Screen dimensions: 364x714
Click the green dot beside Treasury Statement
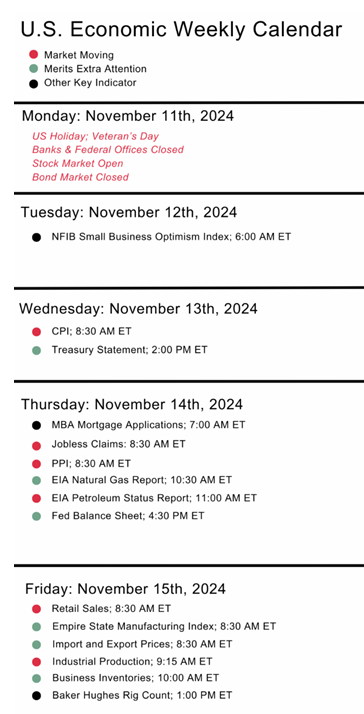click(36, 351)
